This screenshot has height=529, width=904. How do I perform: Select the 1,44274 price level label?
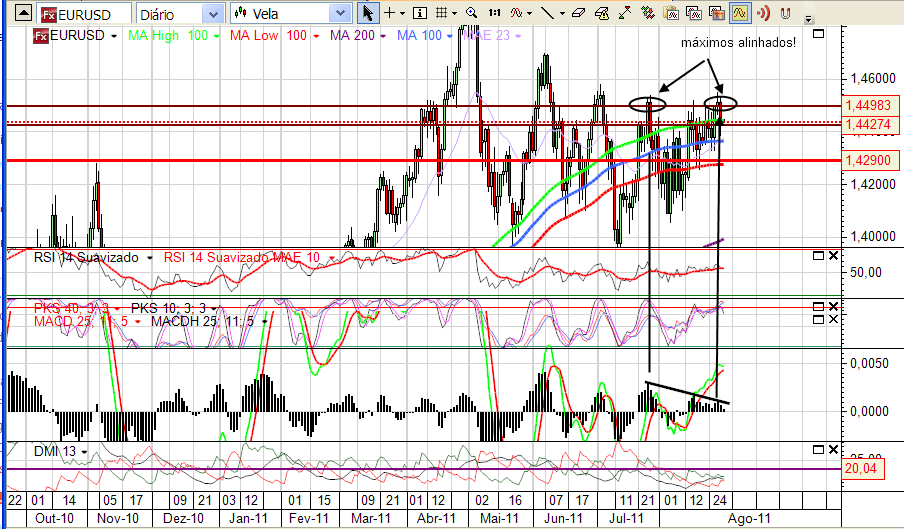coord(869,124)
